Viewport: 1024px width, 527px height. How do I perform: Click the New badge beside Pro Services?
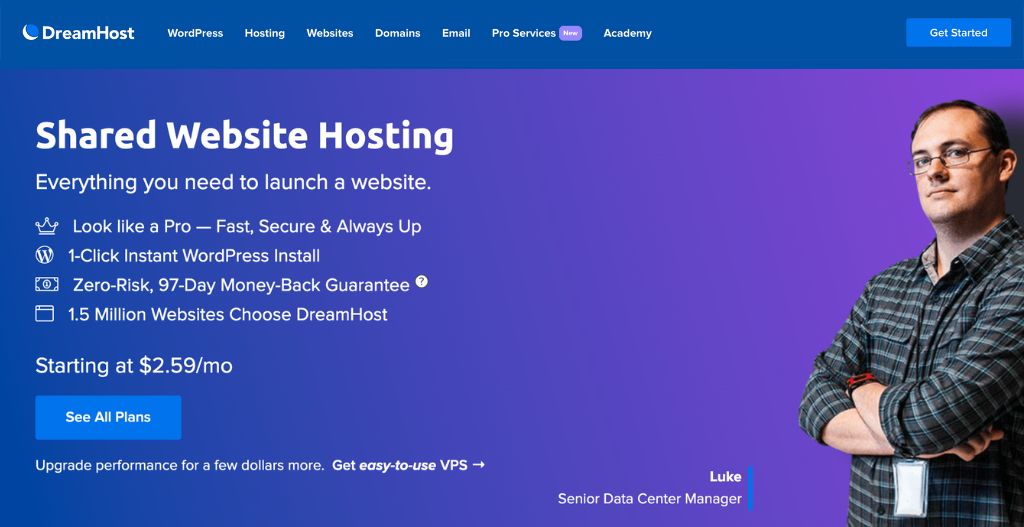point(570,33)
